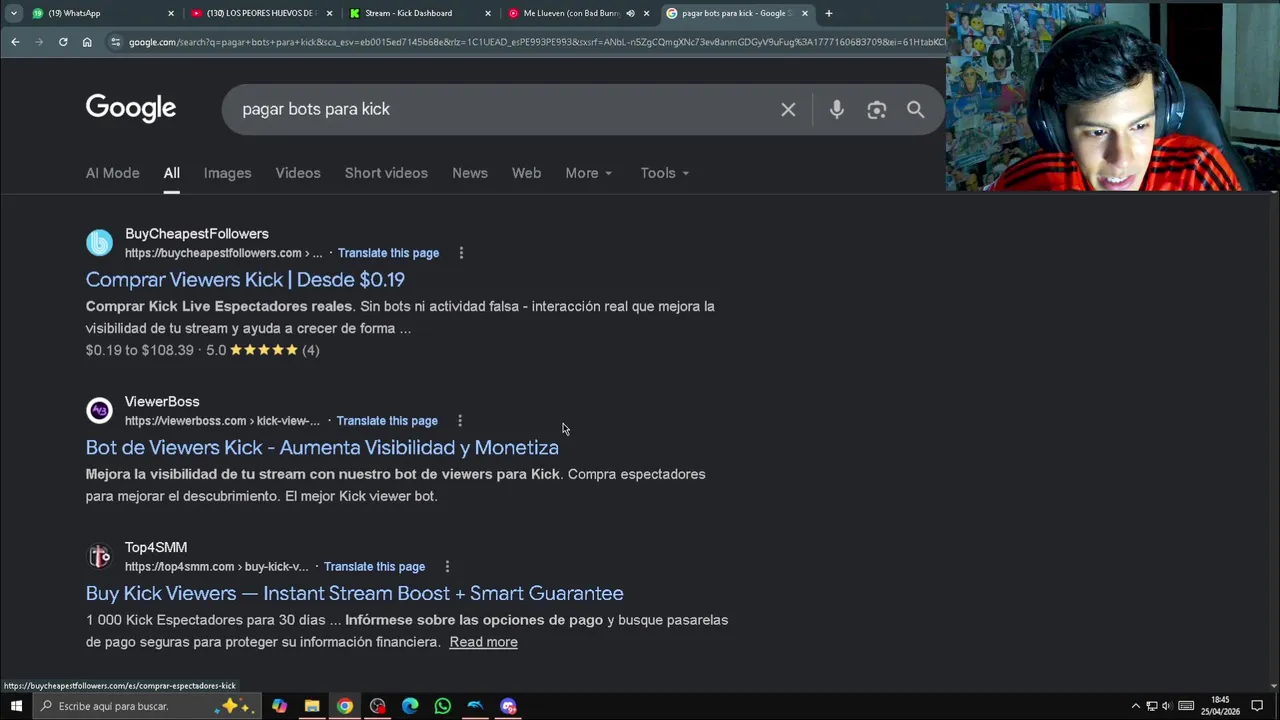Click the magnifying glass search button
The image size is (1280, 720).
pos(916,110)
